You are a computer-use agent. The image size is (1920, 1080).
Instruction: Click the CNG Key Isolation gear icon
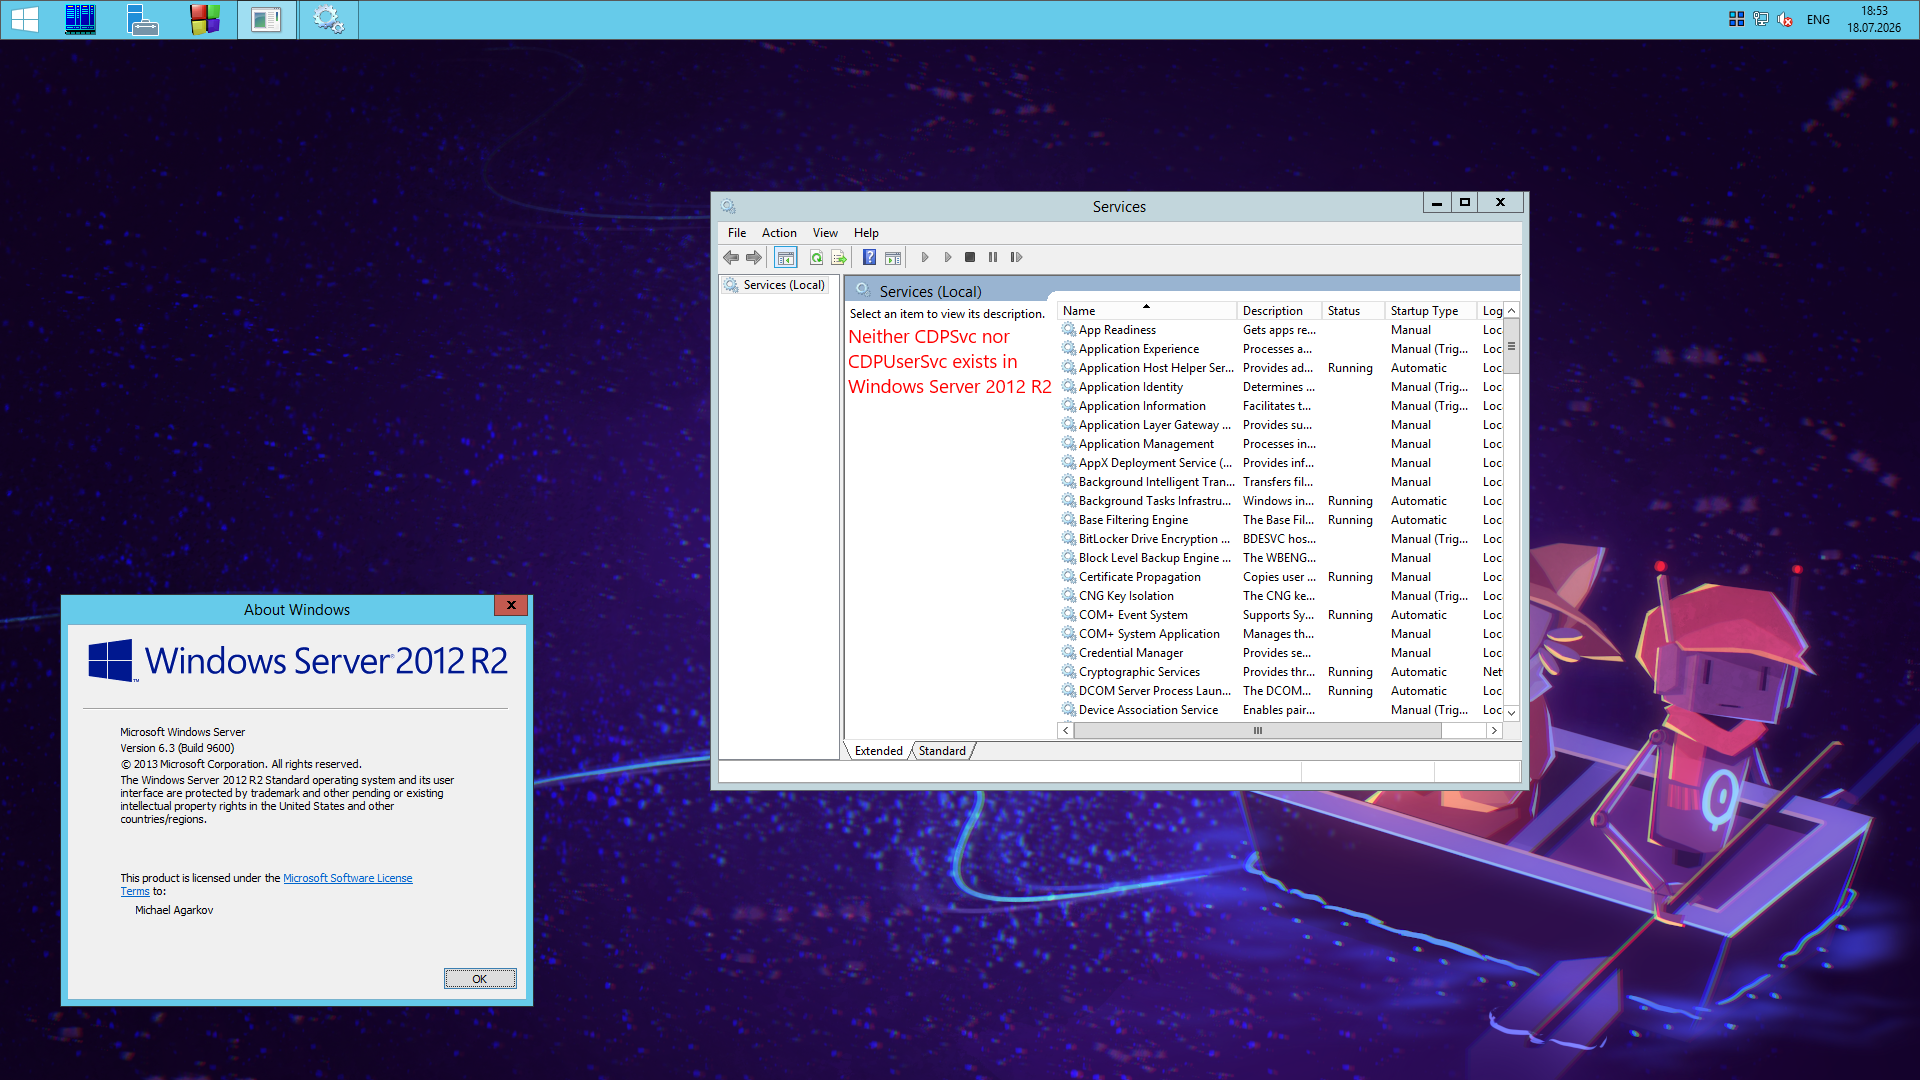click(x=1069, y=596)
